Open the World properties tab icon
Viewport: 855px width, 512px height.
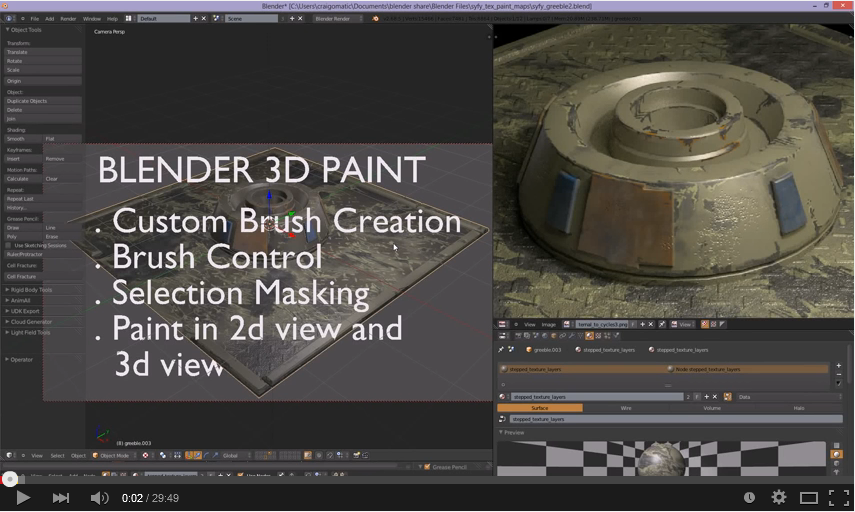tap(545, 335)
